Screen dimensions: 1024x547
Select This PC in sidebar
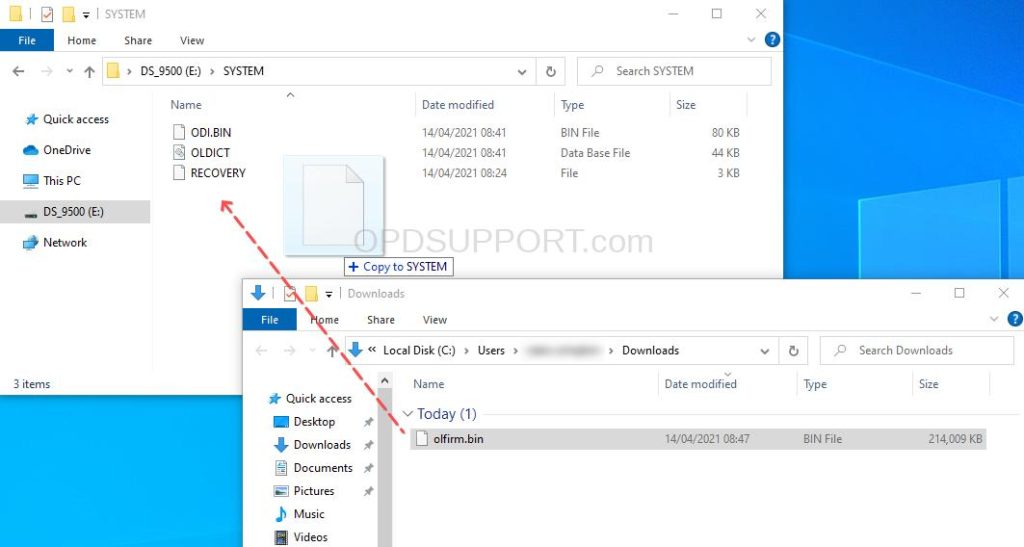pyautogui.click(x=61, y=181)
